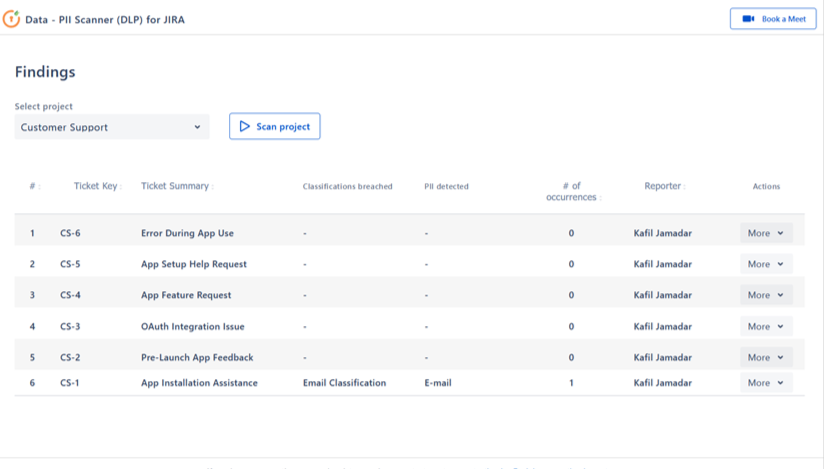Click the app logo icon in the header

tap(12, 19)
